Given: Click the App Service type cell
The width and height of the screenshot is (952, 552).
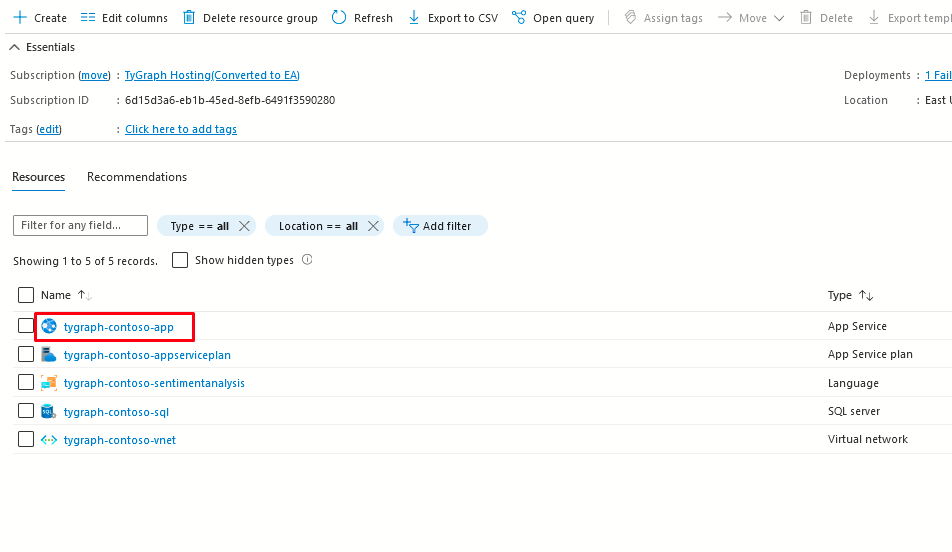Looking at the screenshot, I should point(857,326).
